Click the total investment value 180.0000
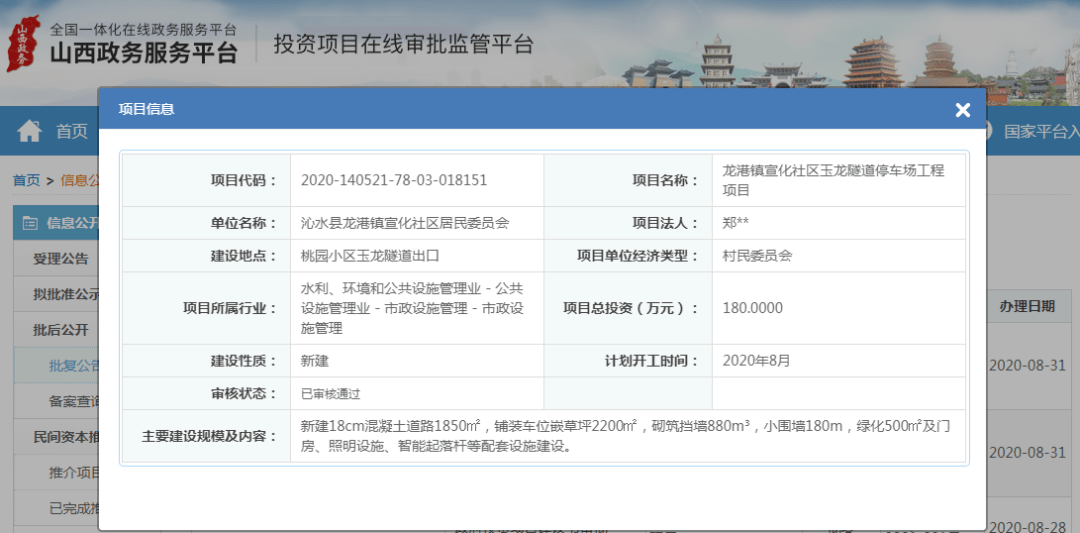 [x=752, y=308]
